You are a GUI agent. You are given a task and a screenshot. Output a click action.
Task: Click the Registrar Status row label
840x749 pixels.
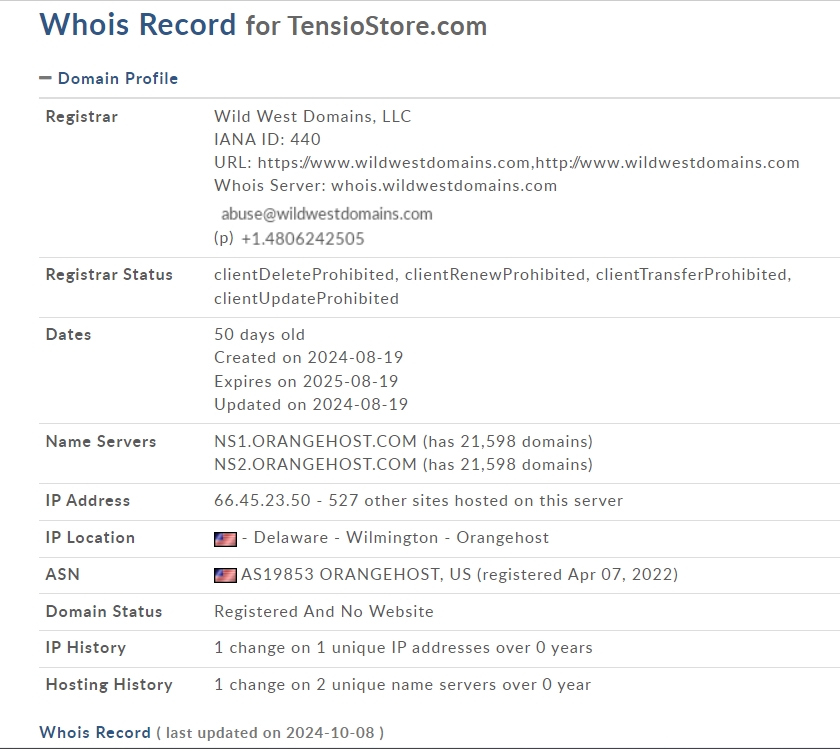[x=109, y=274]
